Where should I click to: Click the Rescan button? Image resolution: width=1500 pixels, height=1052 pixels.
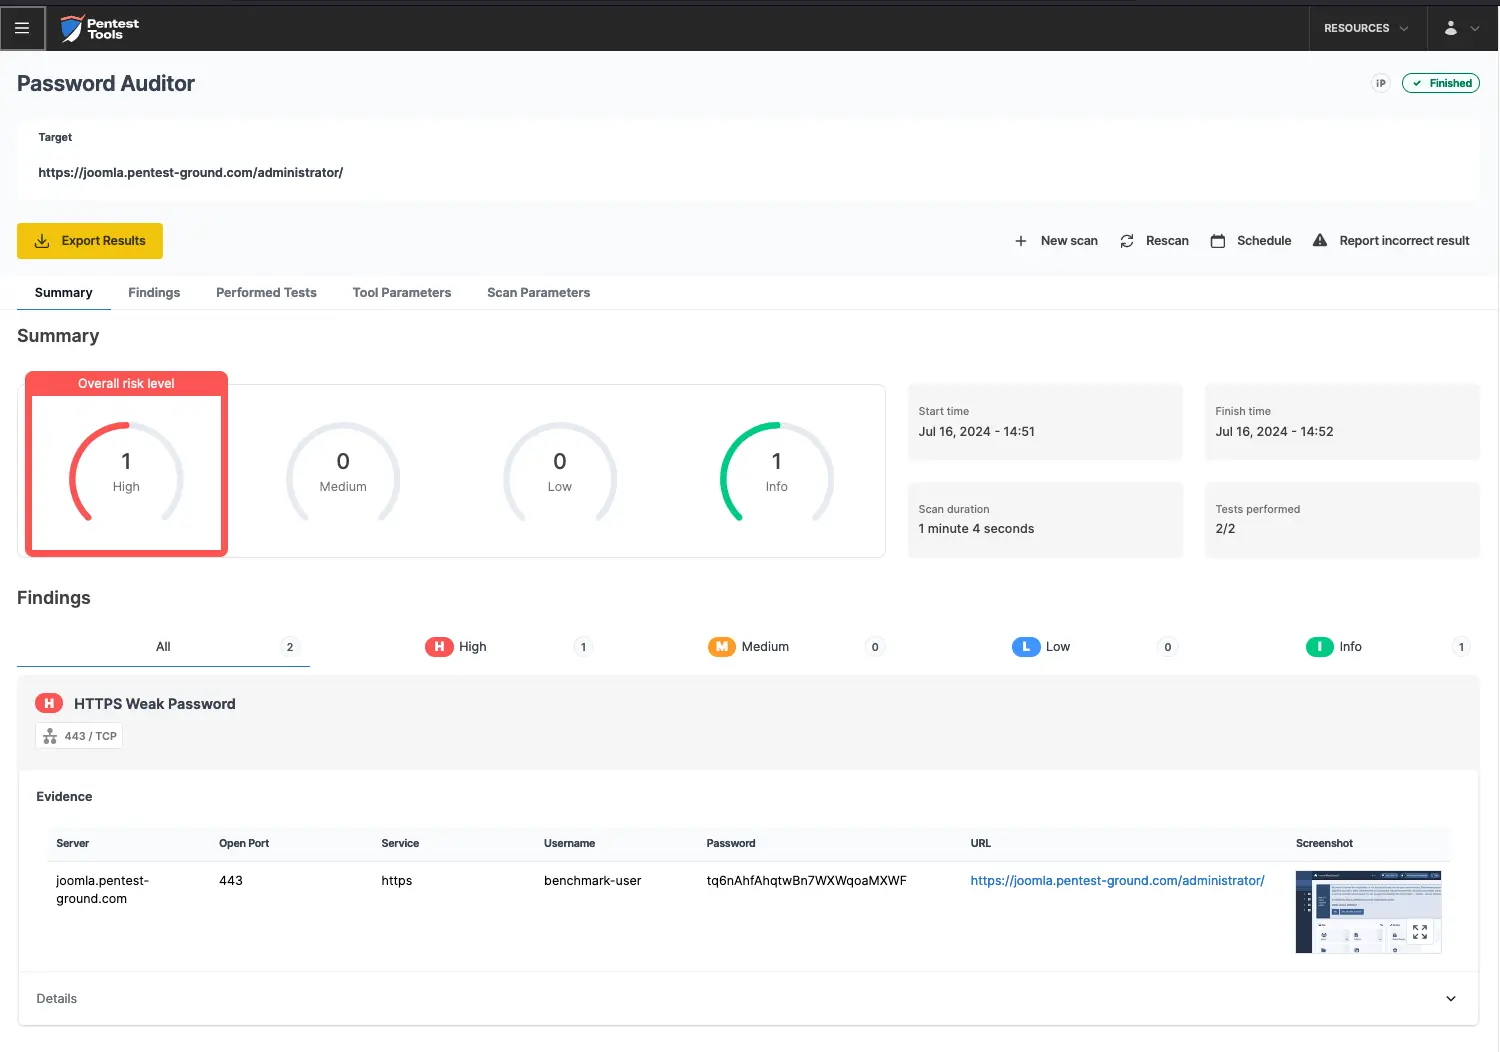click(x=1154, y=241)
